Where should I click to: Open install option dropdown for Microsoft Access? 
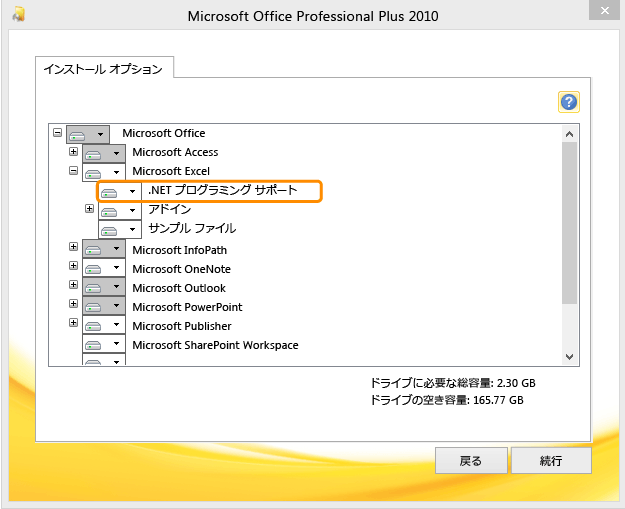(x=104, y=153)
